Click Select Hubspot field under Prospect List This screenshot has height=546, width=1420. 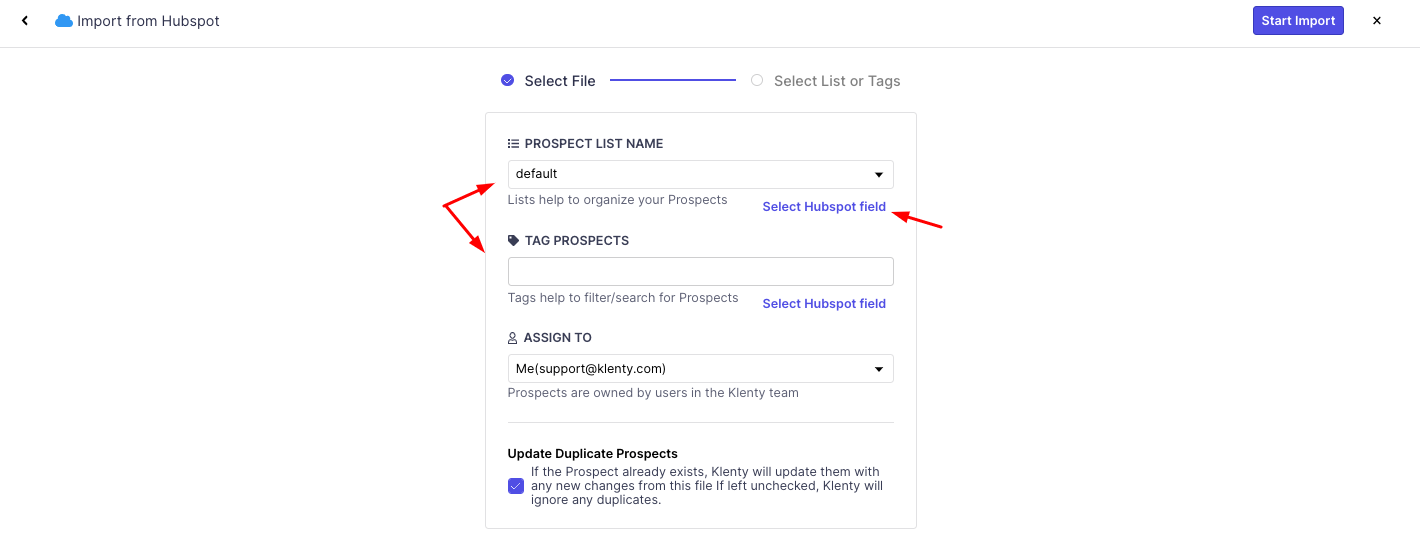tap(824, 207)
